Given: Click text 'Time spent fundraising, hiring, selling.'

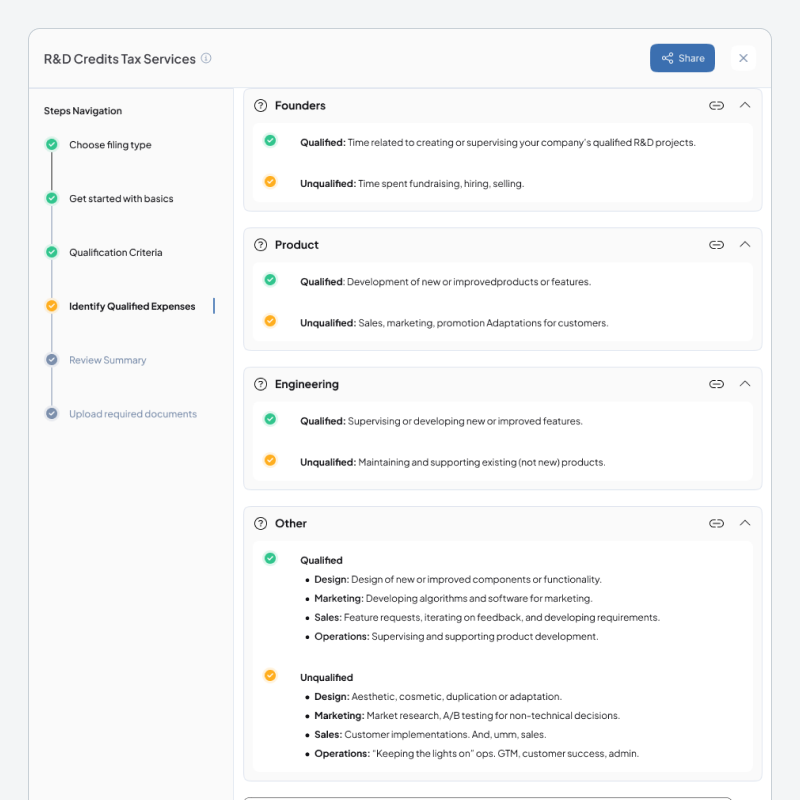Looking at the screenshot, I should [441, 184].
